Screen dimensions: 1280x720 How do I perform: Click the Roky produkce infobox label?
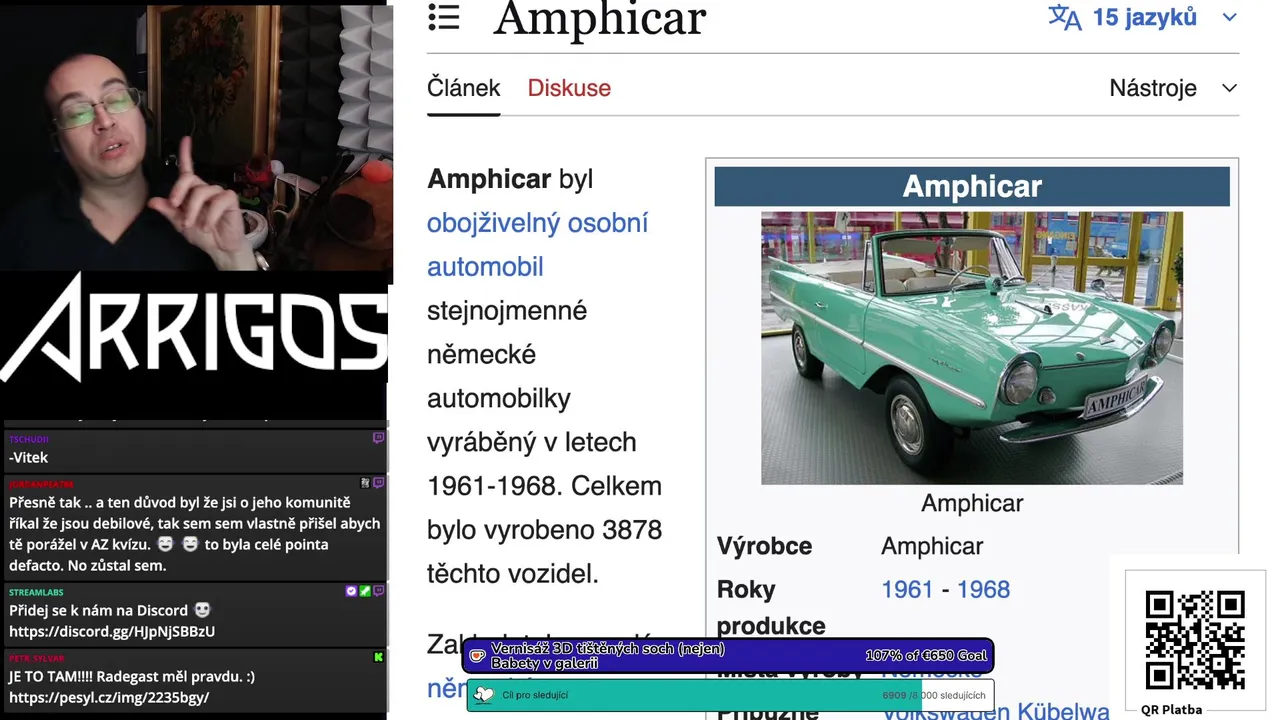click(x=771, y=607)
